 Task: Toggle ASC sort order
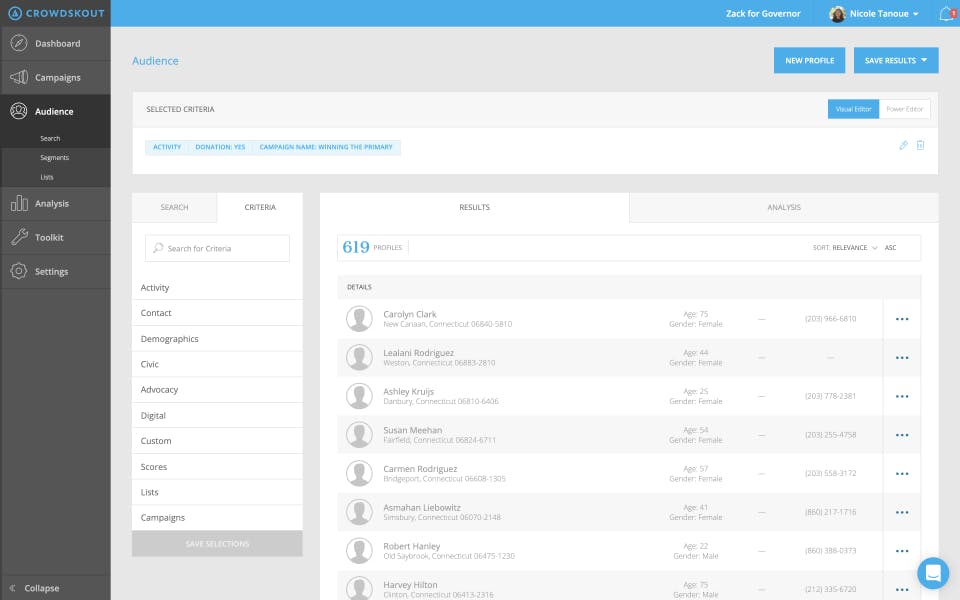890,248
